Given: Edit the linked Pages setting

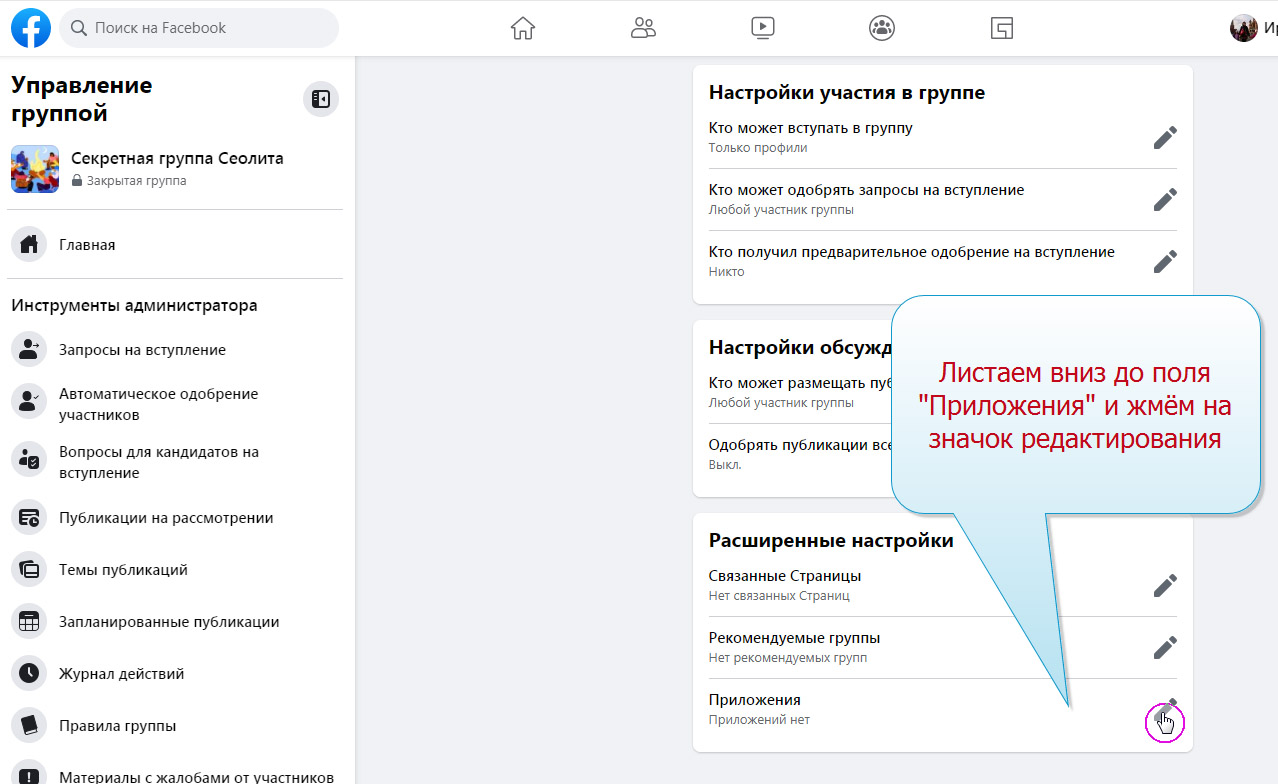Looking at the screenshot, I should [1164, 586].
